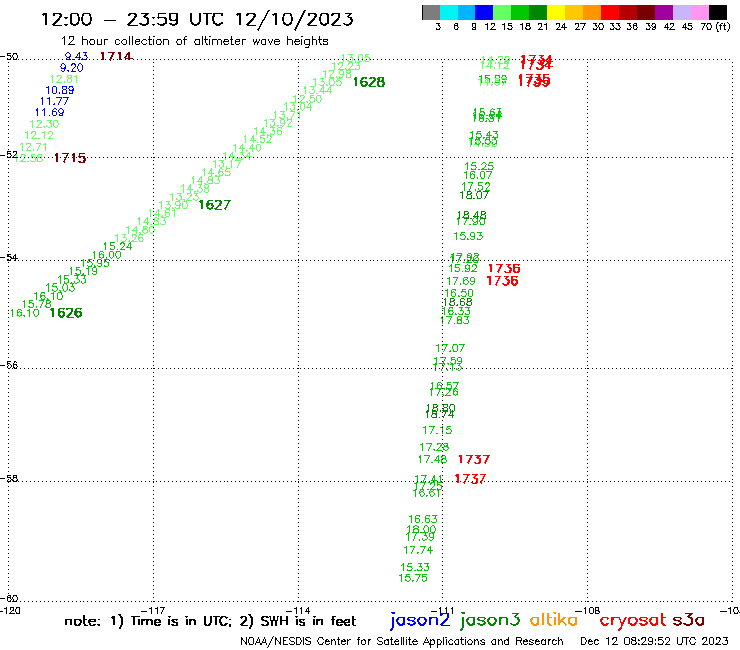Screen dimensions: 740x650
Task: Click the wave height value 15.75
Action: pyautogui.click(x=413, y=578)
